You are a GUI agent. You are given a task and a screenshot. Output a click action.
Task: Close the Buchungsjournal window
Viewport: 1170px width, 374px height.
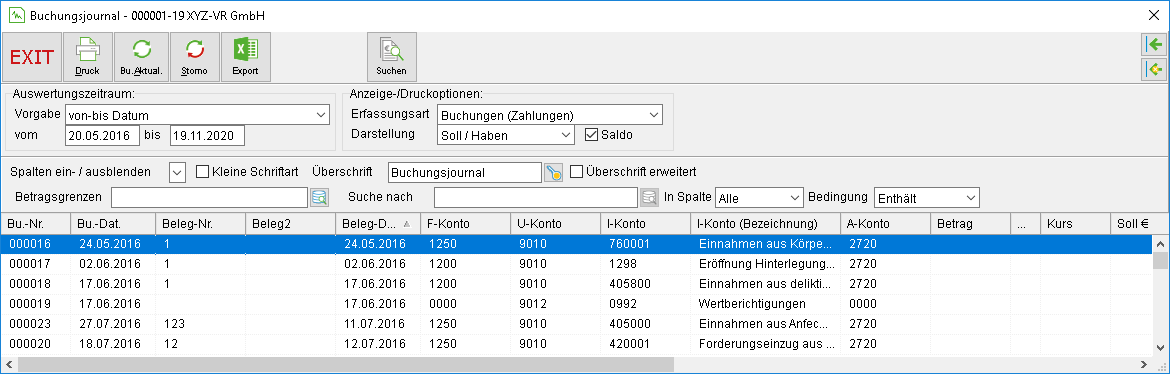point(1153,14)
